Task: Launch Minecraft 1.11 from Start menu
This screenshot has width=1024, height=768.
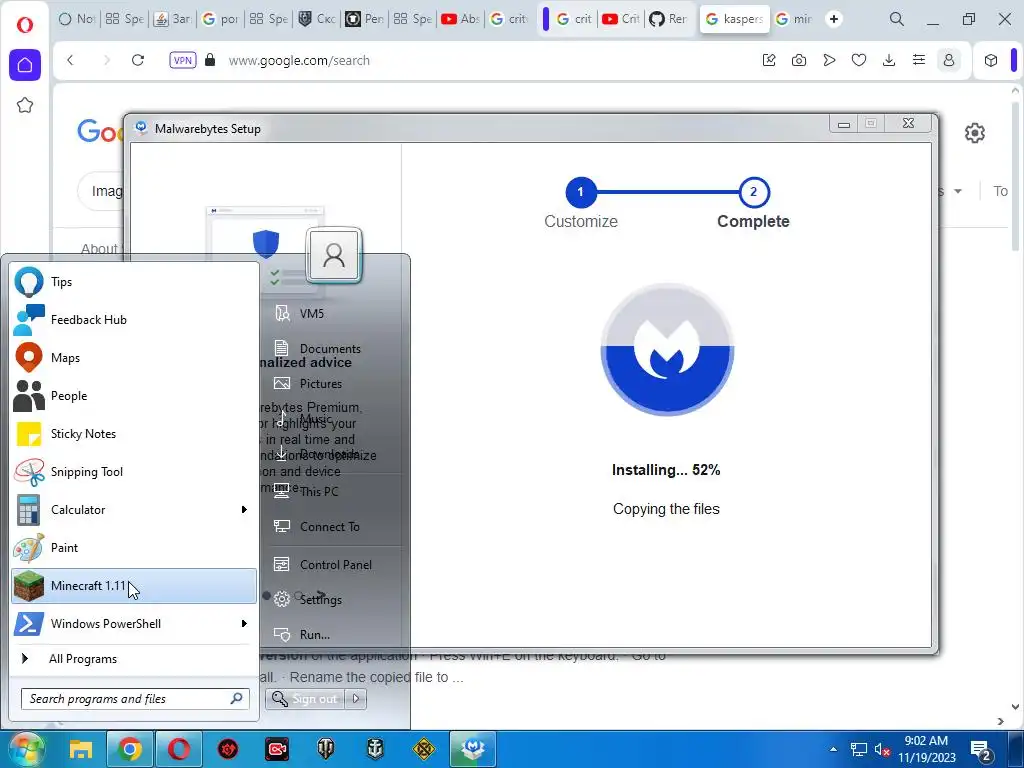Action: click(x=134, y=586)
